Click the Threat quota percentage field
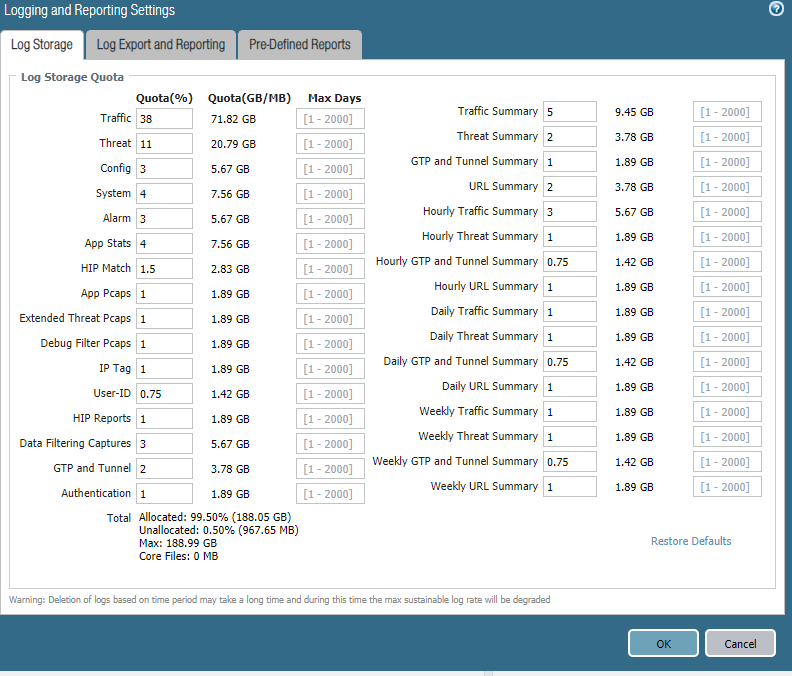792x676 pixels. pyautogui.click(x=165, y=144)
